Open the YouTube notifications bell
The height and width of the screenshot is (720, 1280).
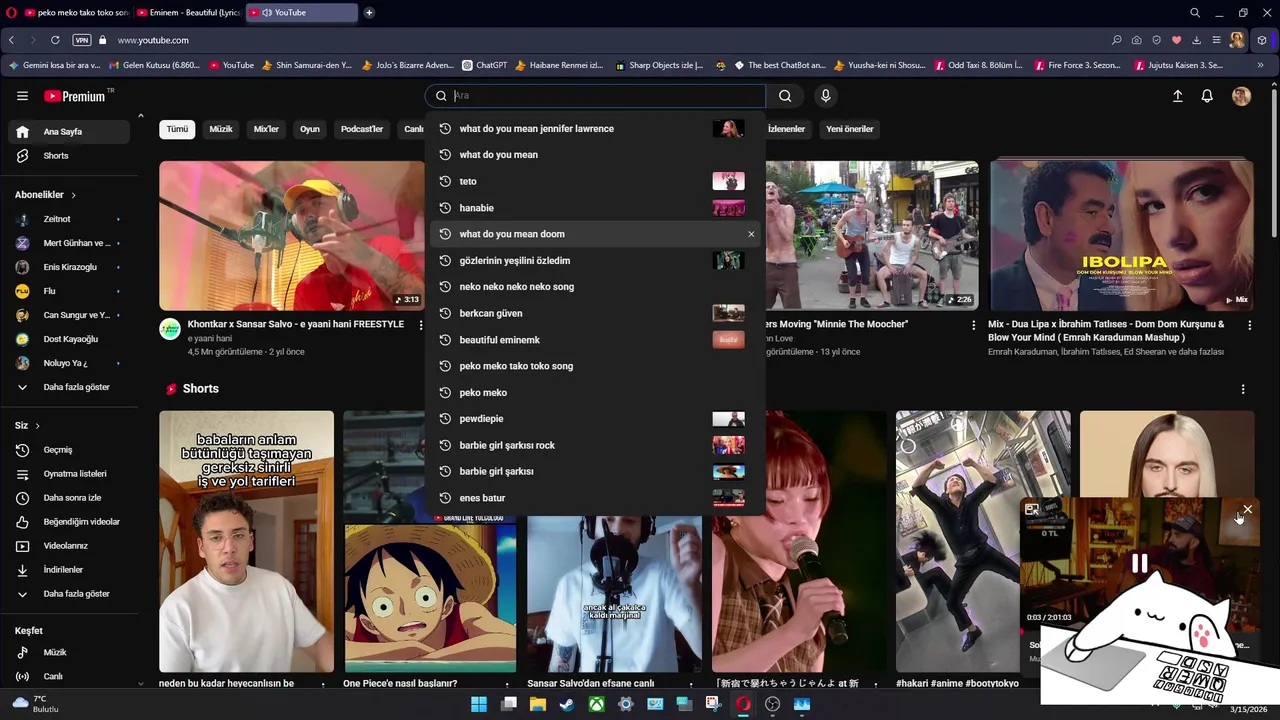click(x=1207, y=96)
